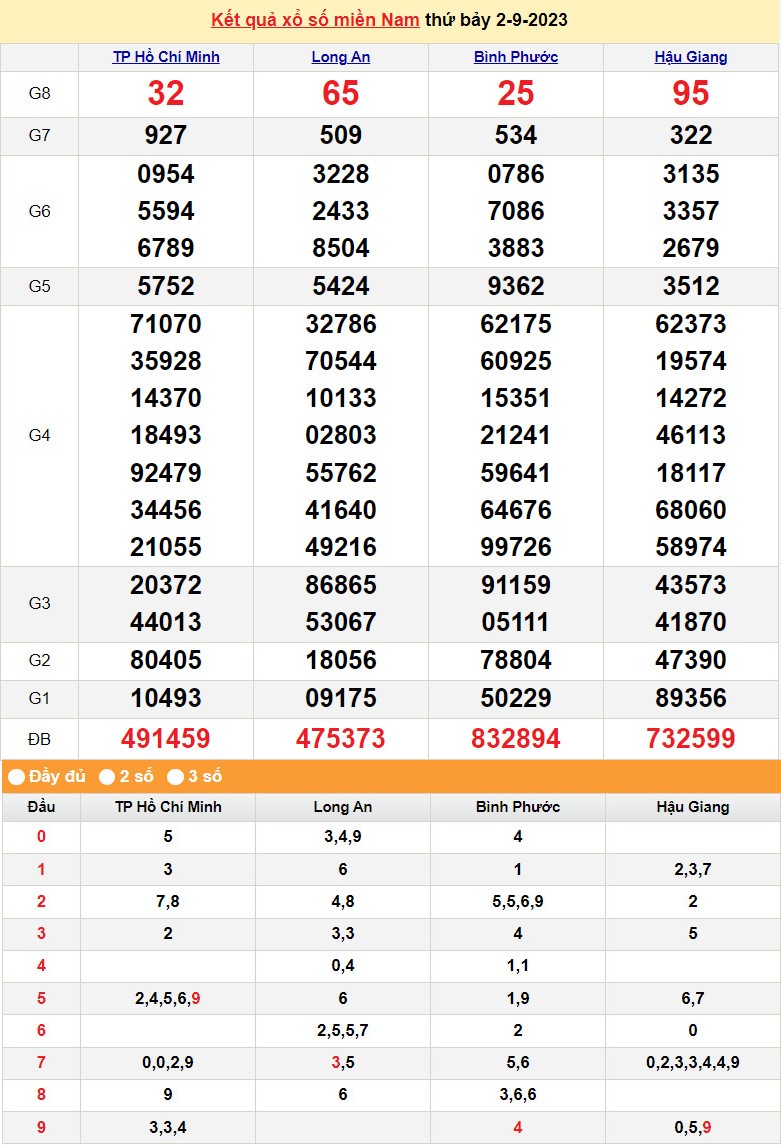Open the underlined Bình Phước province link
Image resolution: width=781 pixels, height=1145 pixels.
516,57
